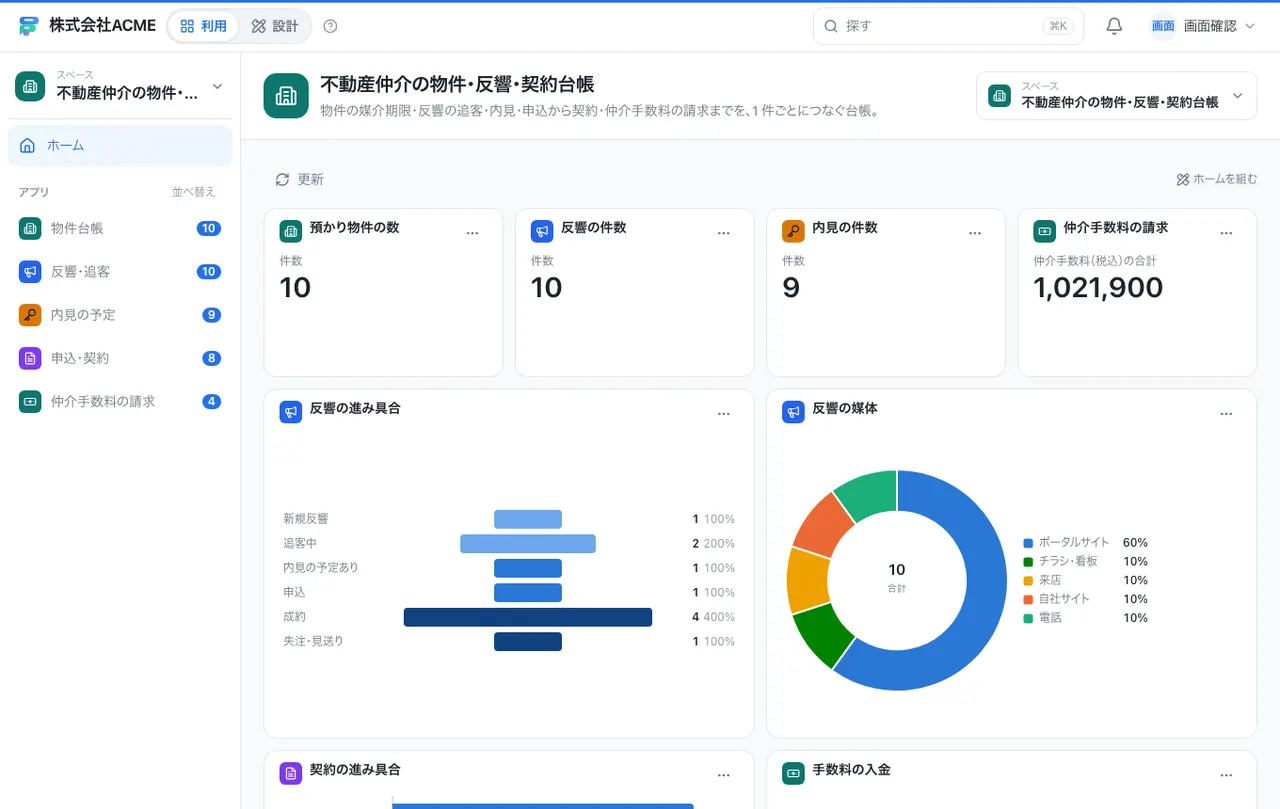Open the 画面確認 user menu dropdown
This screenshot has width=1280, height=809.
[1203, 26]
